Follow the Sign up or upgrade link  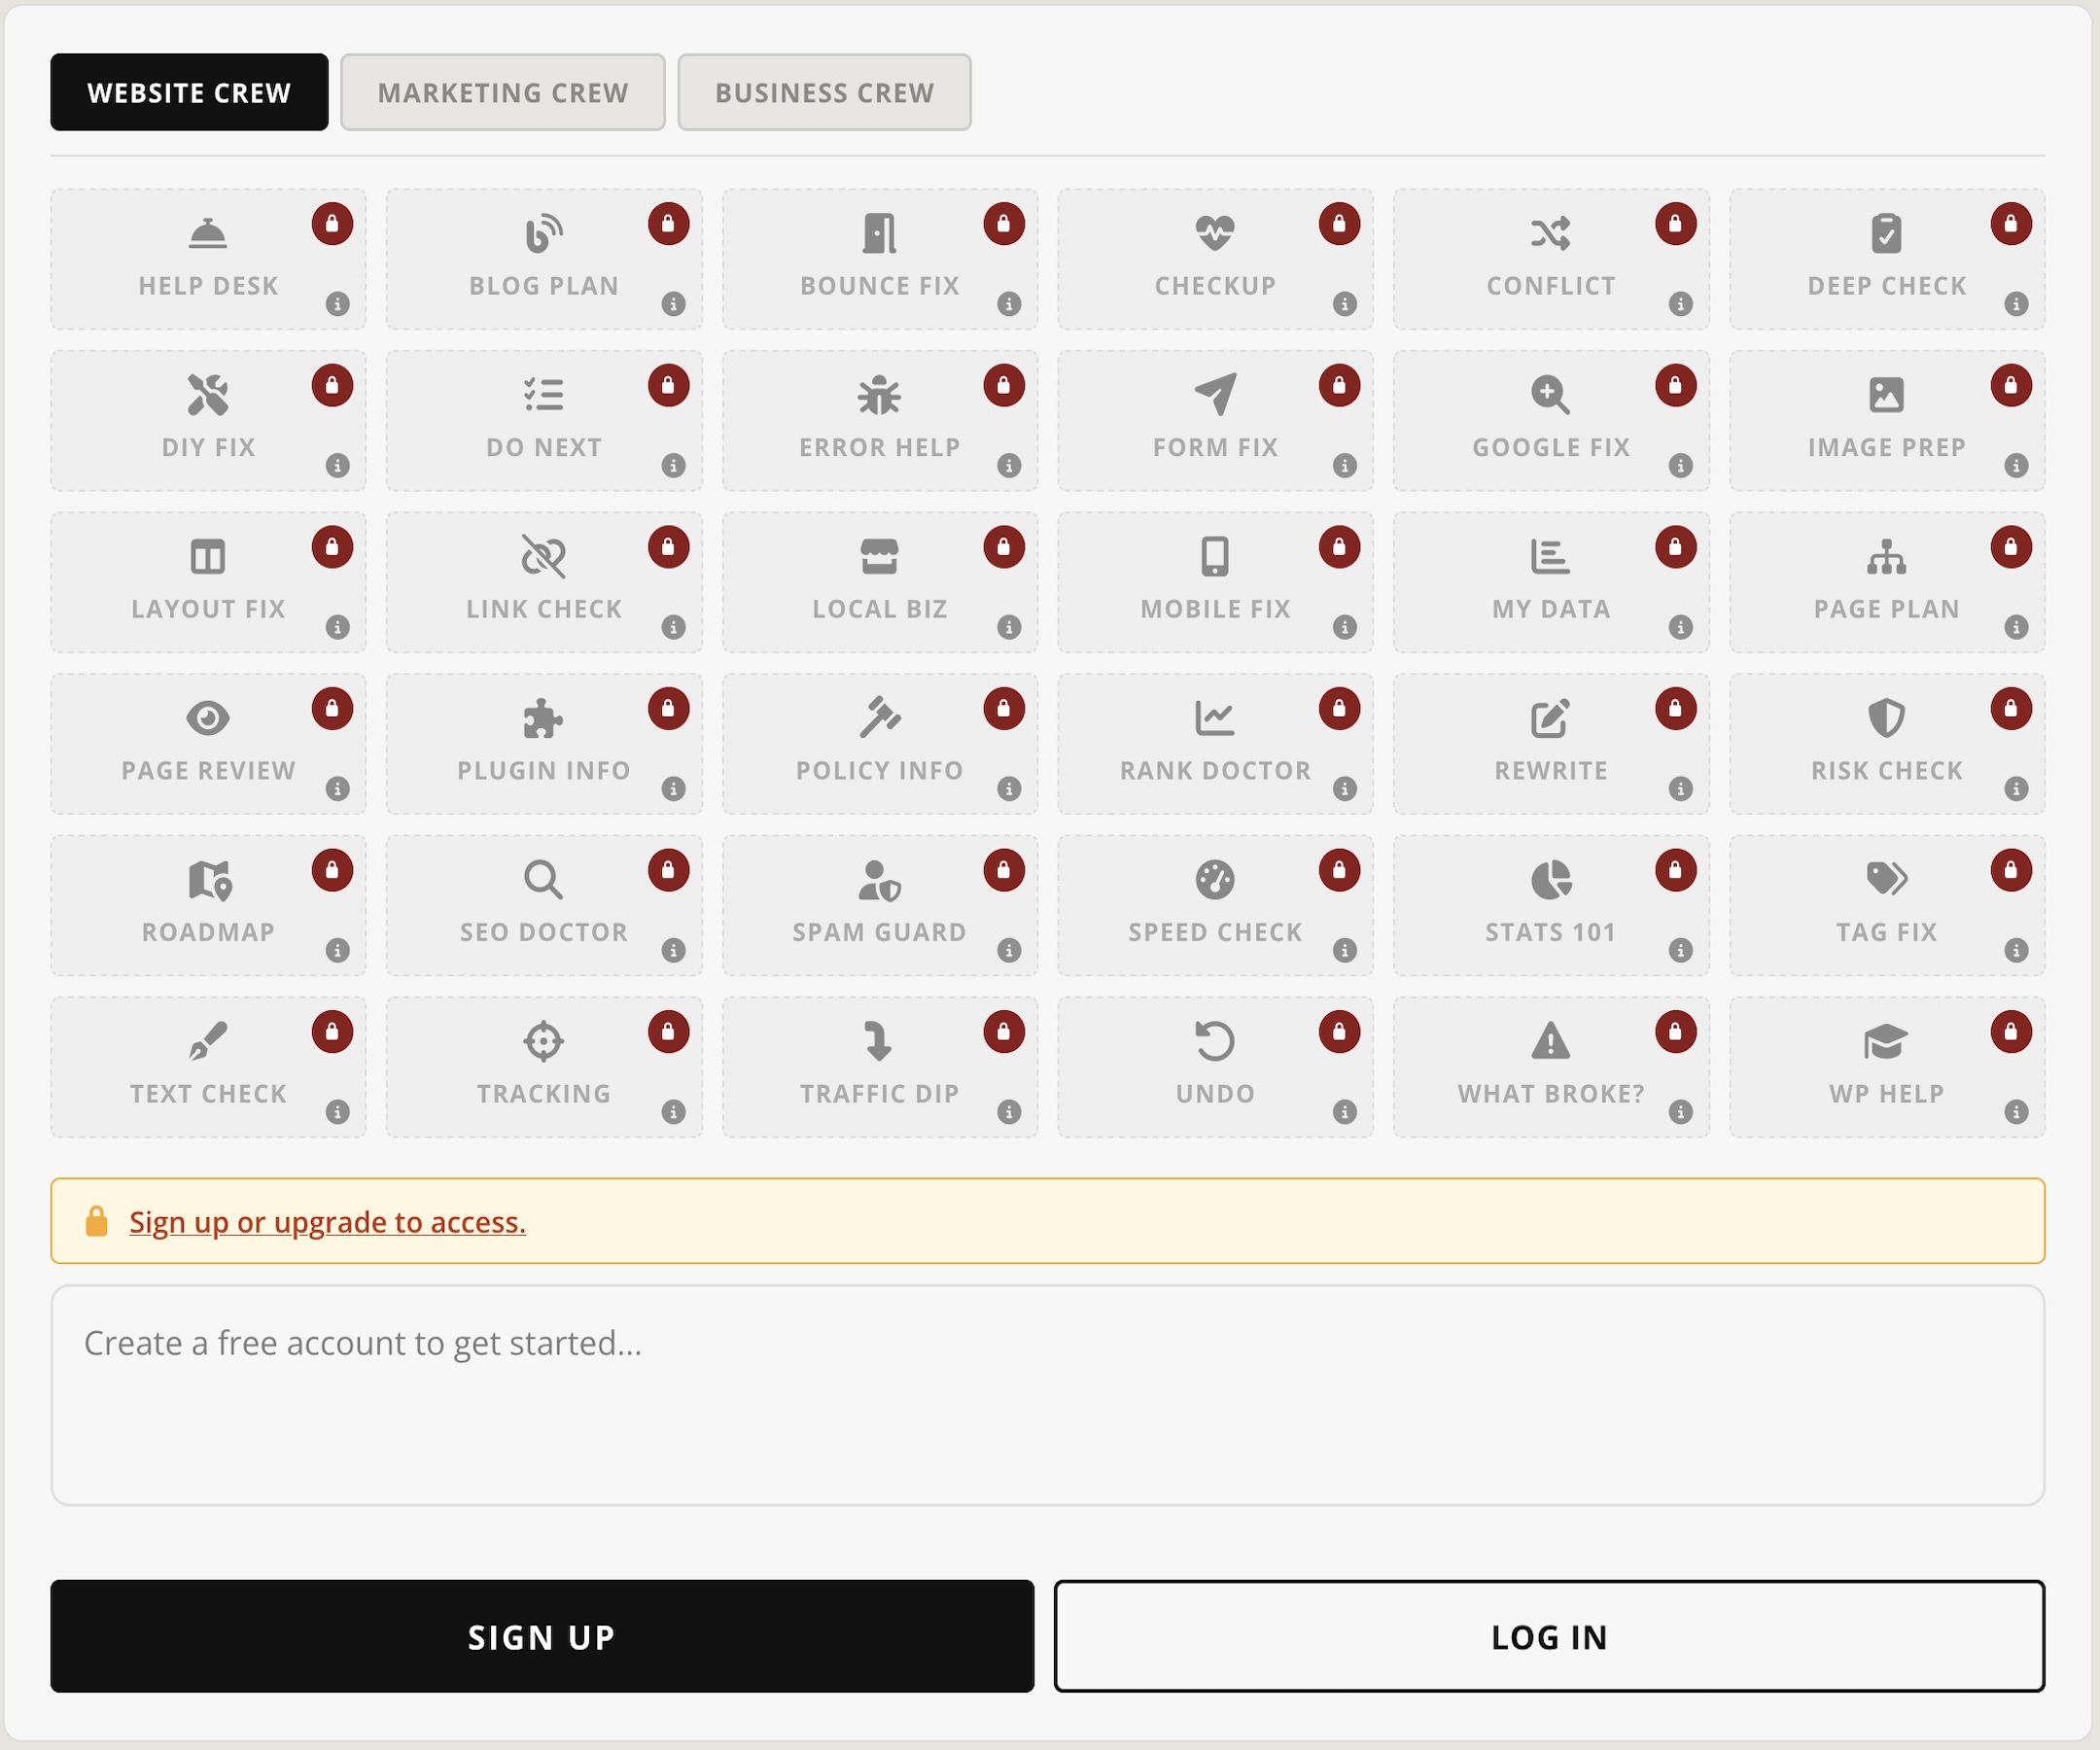pos(327,1222)
